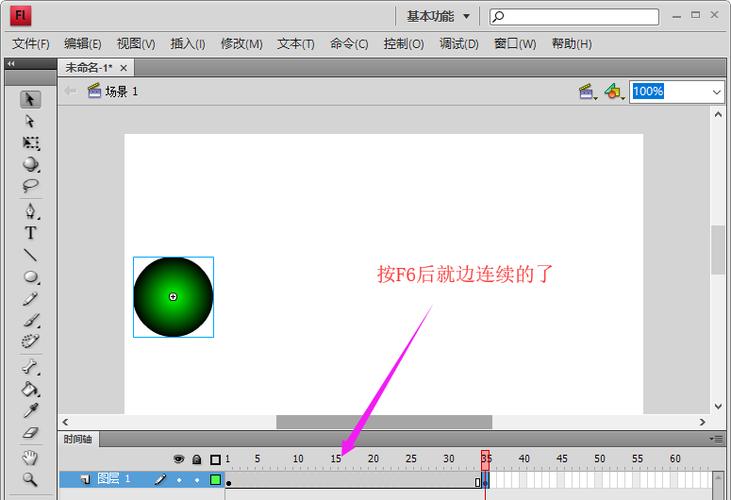
Task: Open the Edit Symbols dropdown
Action: [x=614, y=91]
